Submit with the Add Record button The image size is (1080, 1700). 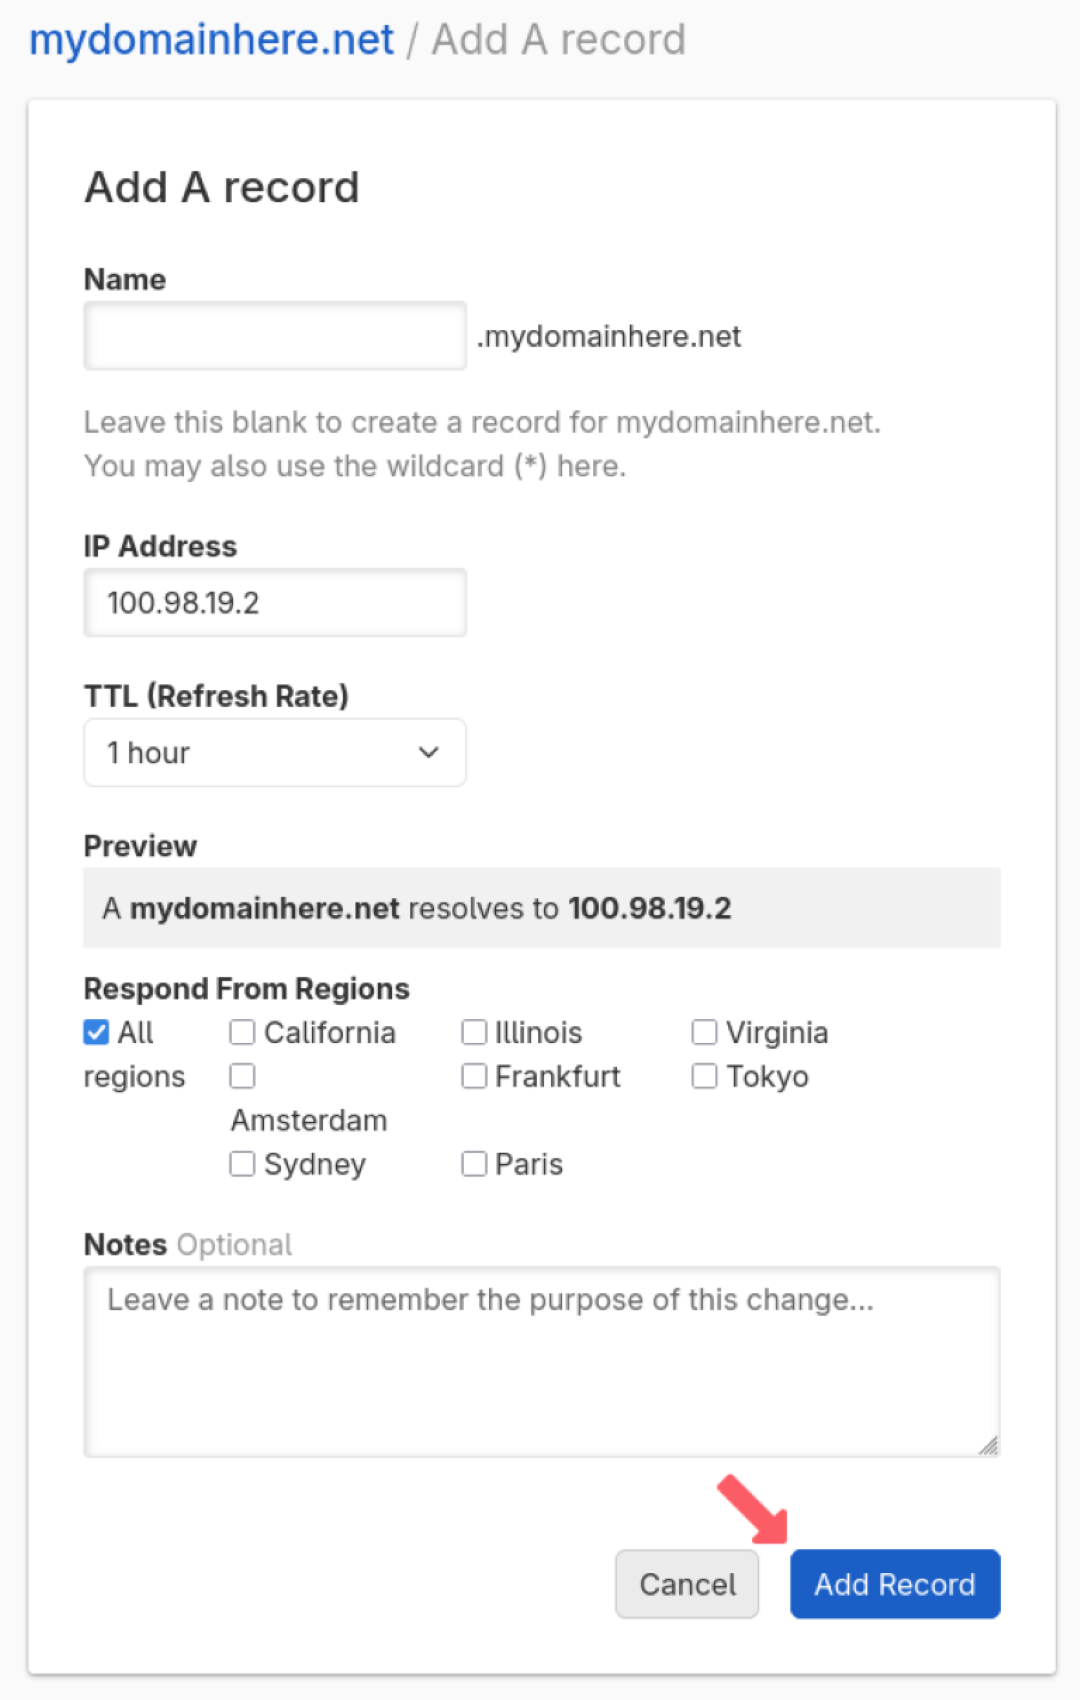coord(895,1584)
